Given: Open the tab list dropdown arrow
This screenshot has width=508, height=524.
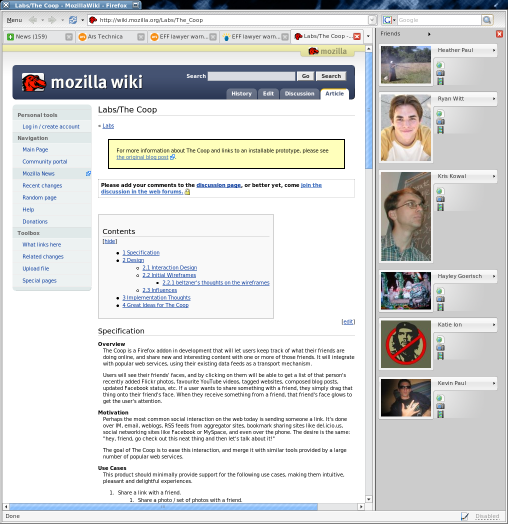Looking at the screenshot, I should 368,36.
